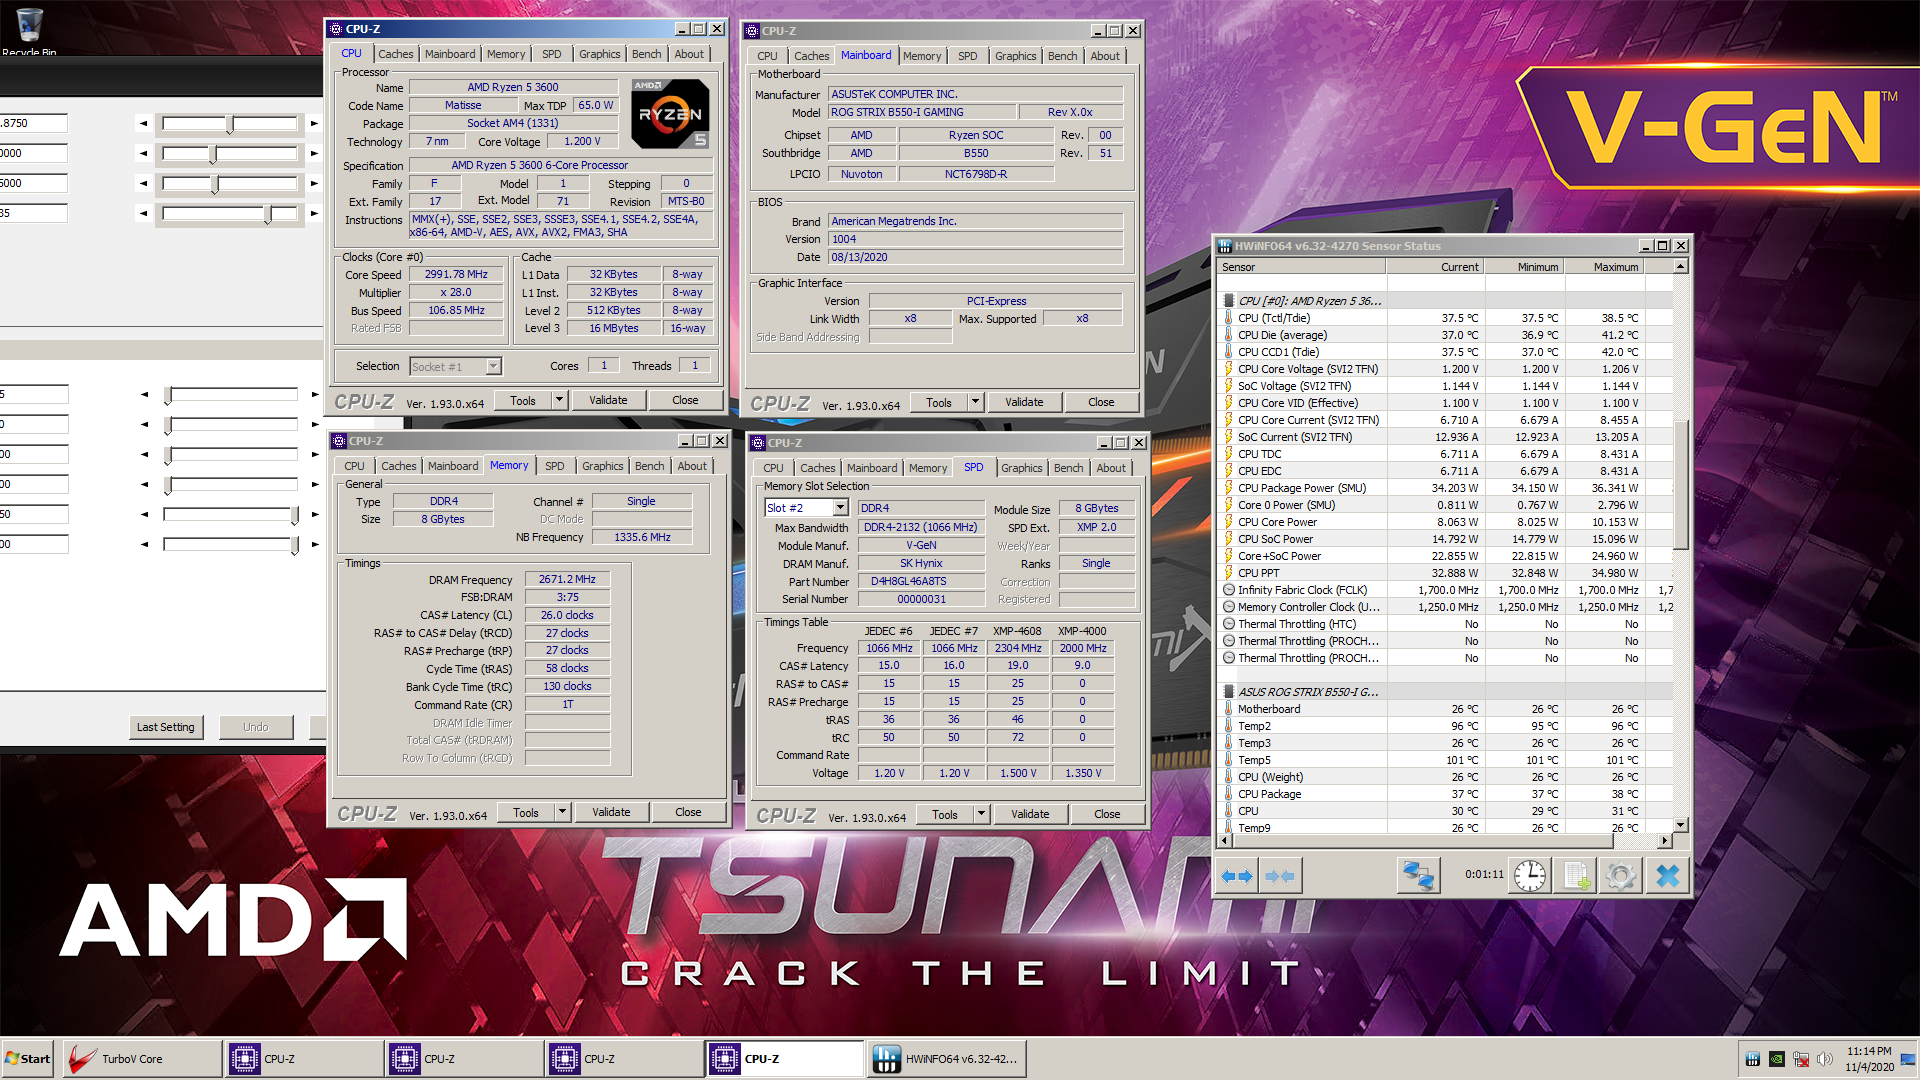Click the Thermal Throttling (HTC) sensor row

1445,624
